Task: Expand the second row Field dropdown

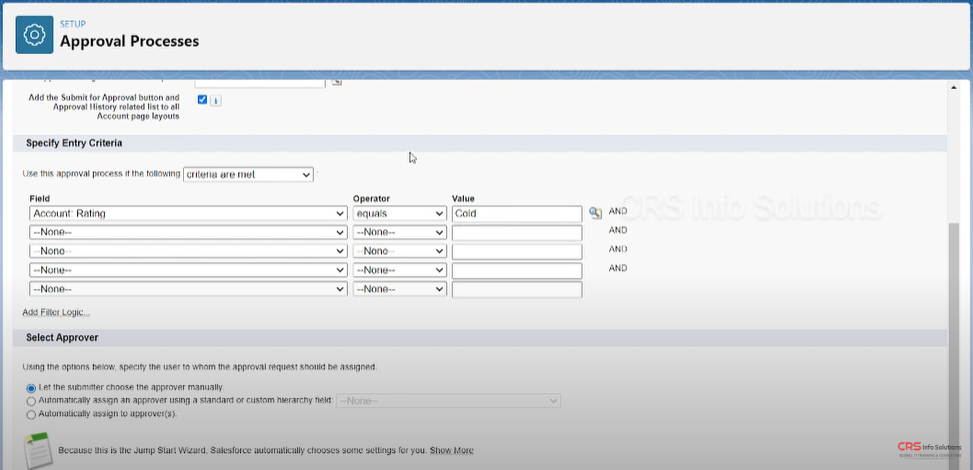Action: 188,232
